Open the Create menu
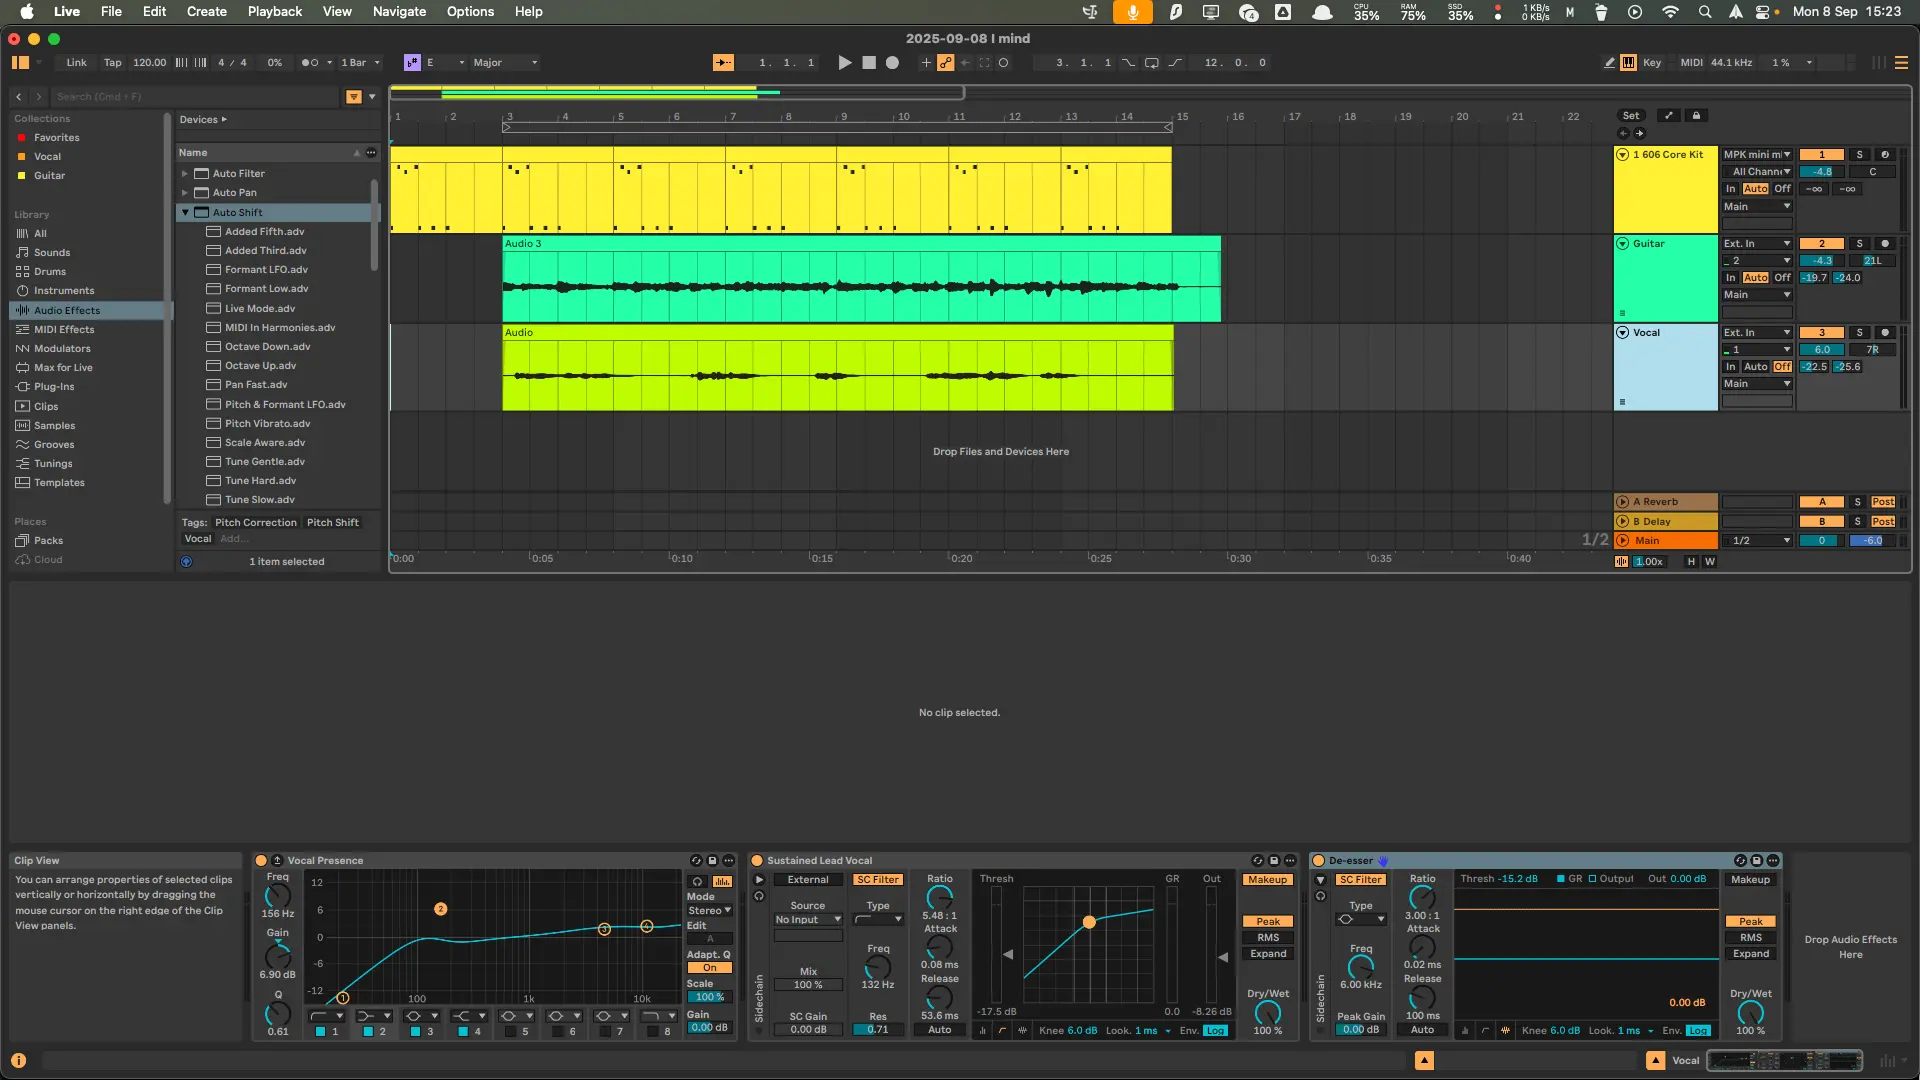 pos(206,11)
